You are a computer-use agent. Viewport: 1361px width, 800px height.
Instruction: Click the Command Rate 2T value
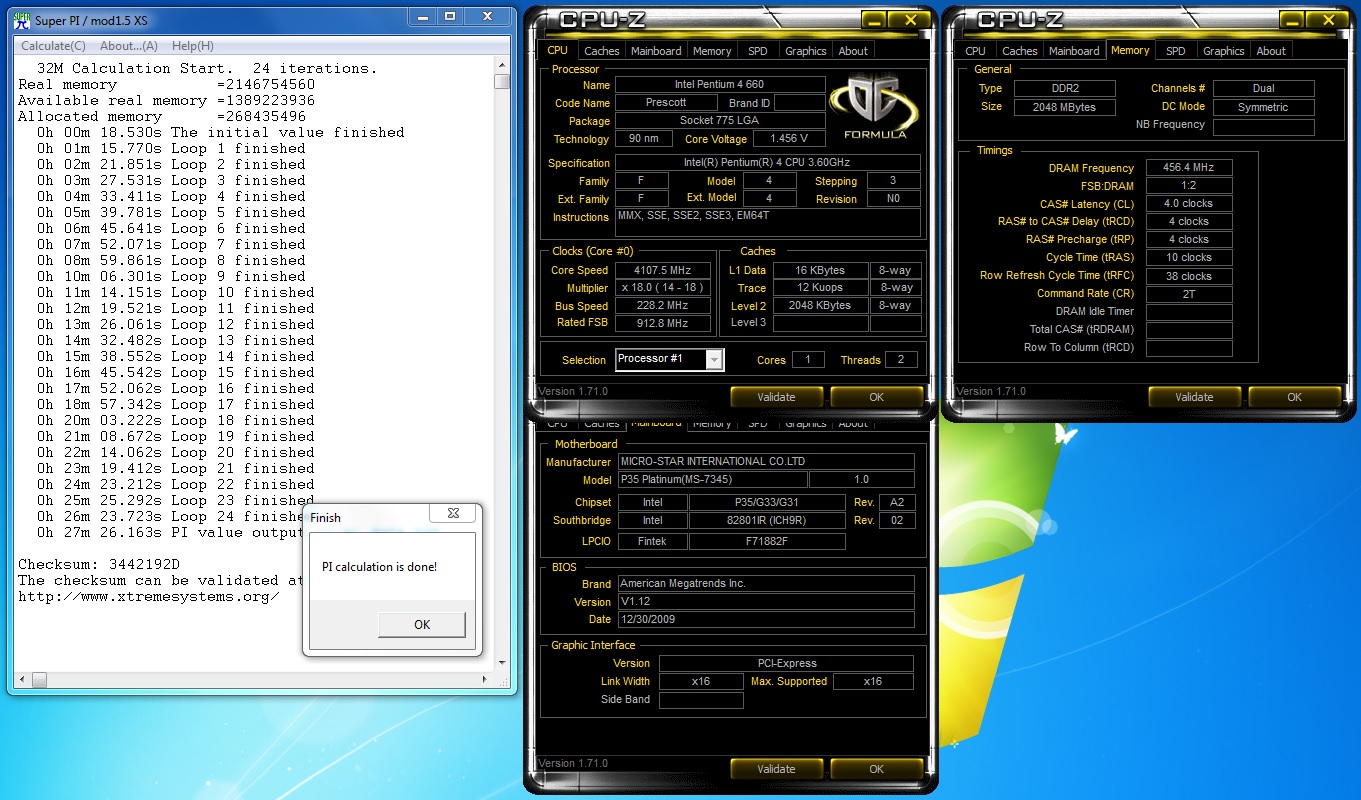(x=1189, y=294)
